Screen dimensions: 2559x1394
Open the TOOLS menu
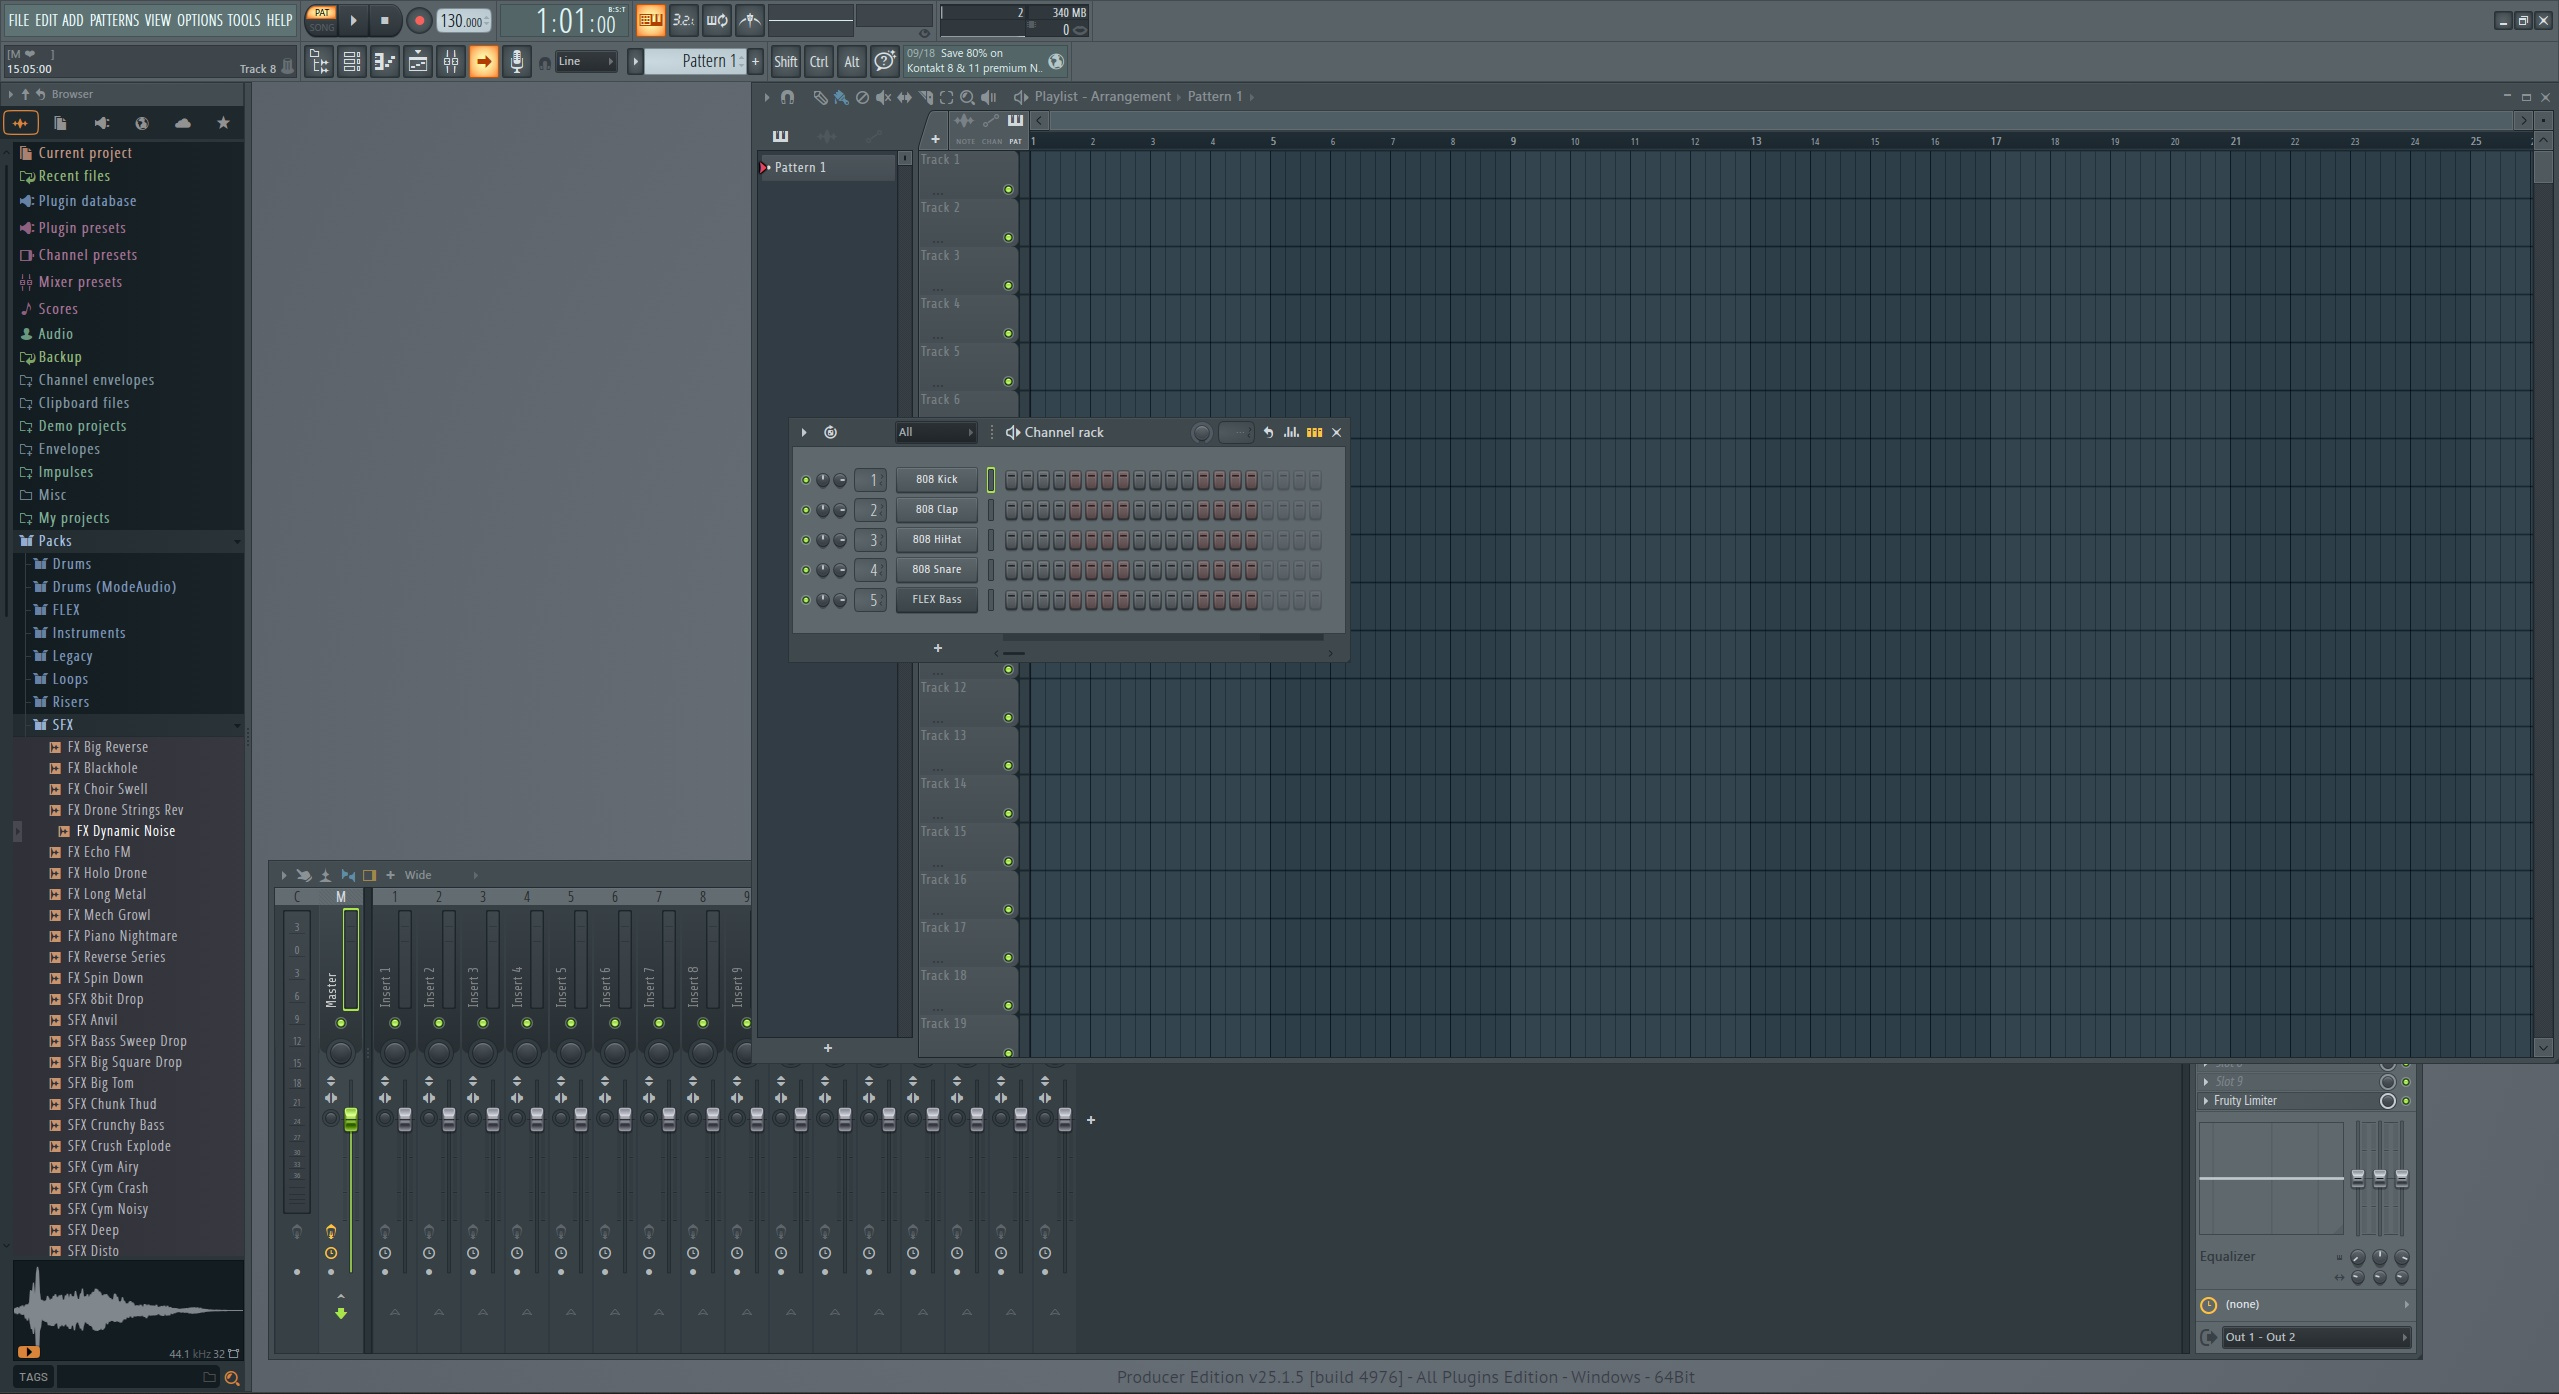[243, 20]
